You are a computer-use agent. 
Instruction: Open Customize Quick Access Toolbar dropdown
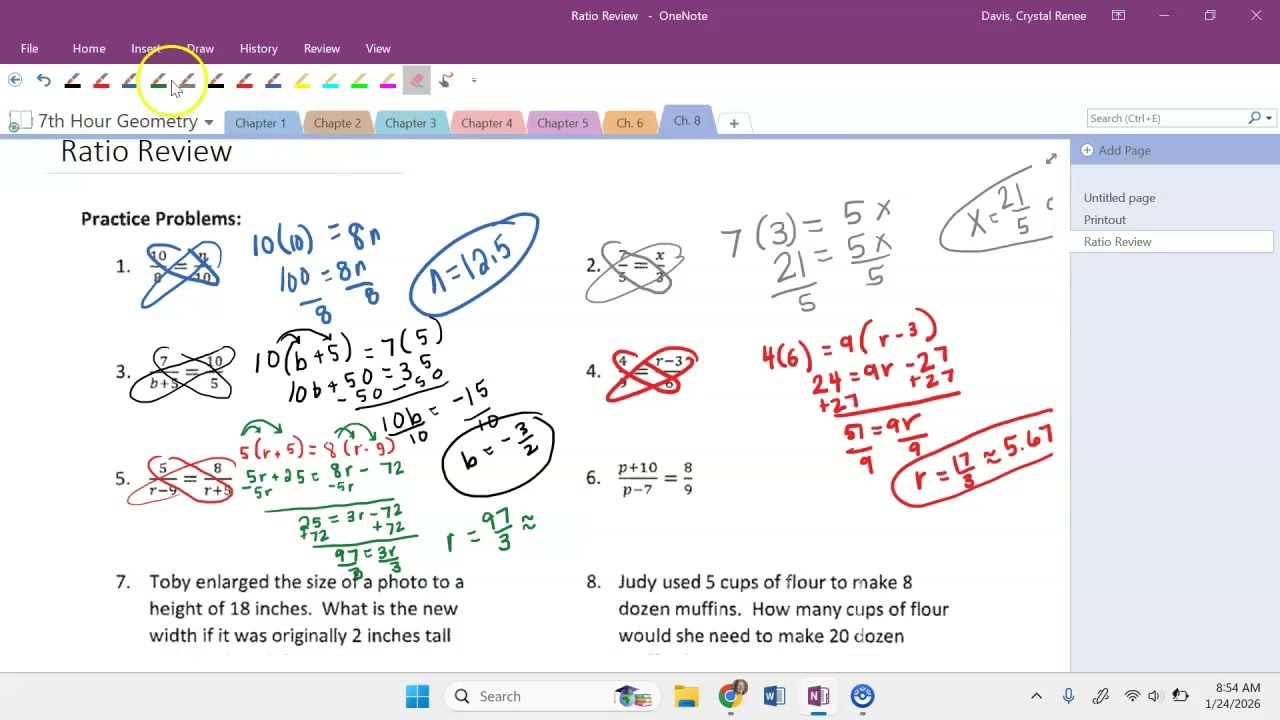(474, 80)
